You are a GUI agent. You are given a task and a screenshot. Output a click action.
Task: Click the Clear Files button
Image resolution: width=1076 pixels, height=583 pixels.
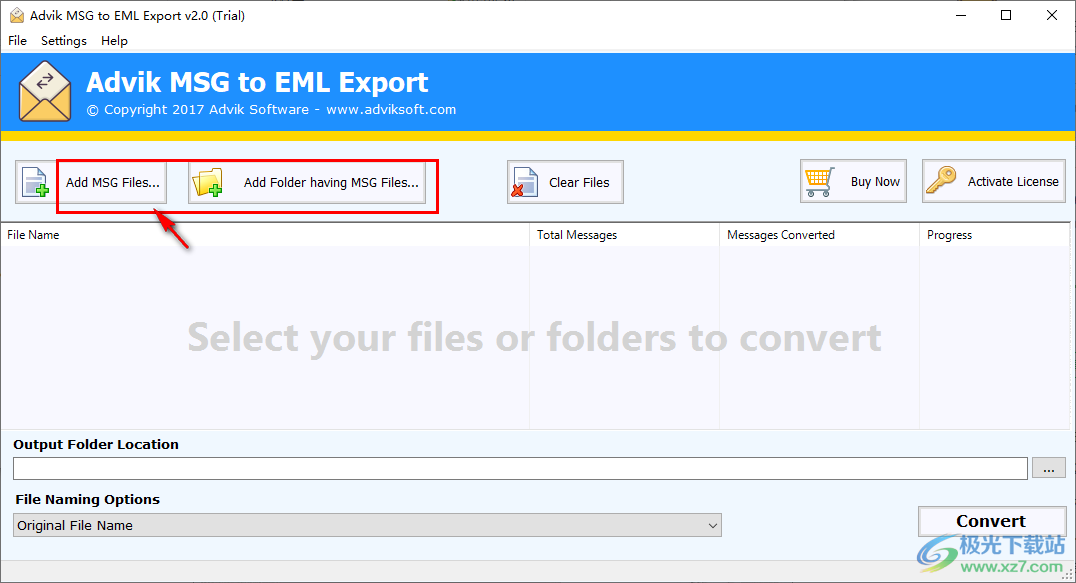click(565, 182)
